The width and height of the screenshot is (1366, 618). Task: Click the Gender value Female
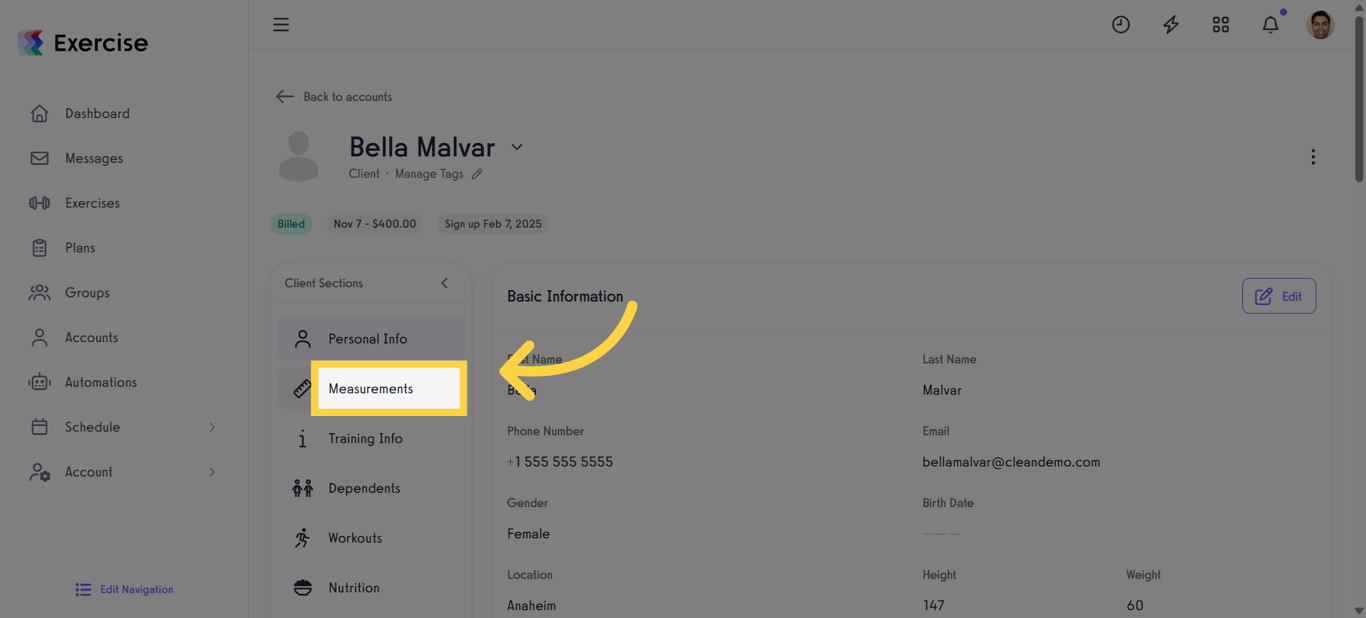[x=528, y=534]
